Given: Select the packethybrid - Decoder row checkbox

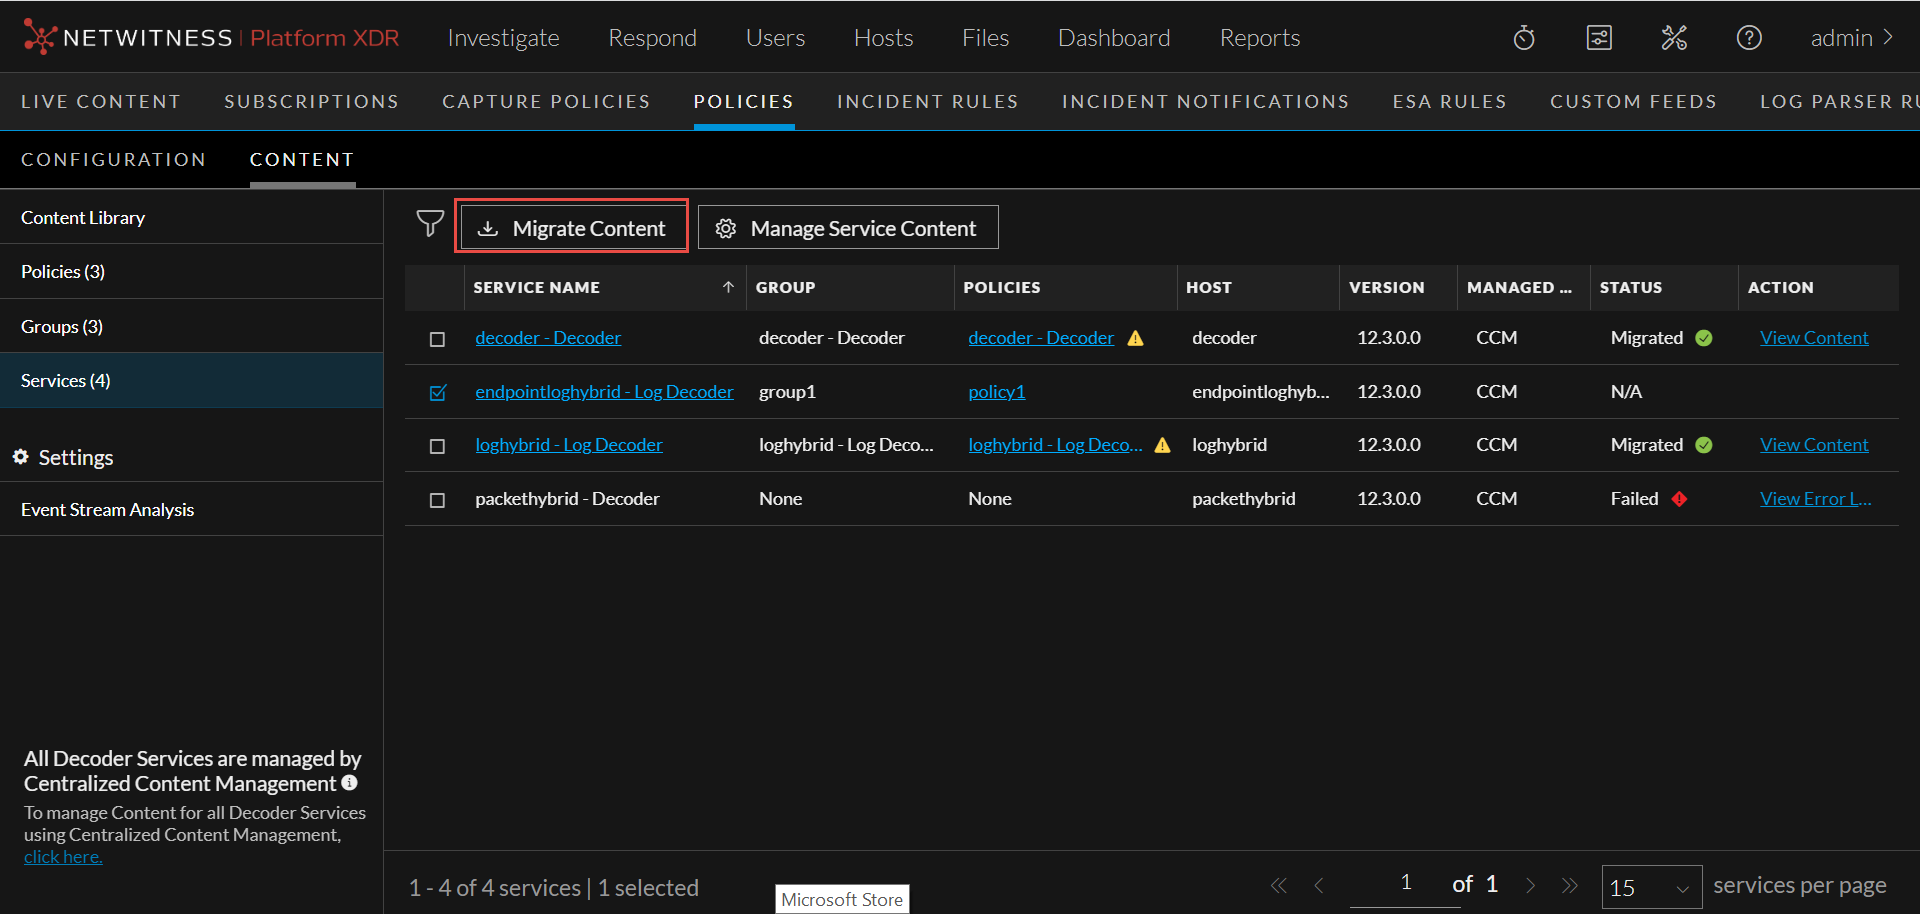Looking at the screenshot, I should (437, 500).
